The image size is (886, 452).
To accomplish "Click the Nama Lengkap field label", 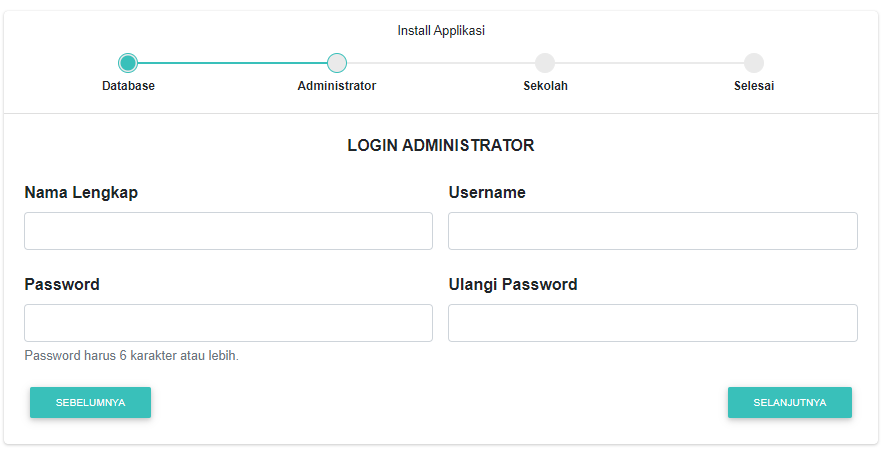I will click(81, 193).
